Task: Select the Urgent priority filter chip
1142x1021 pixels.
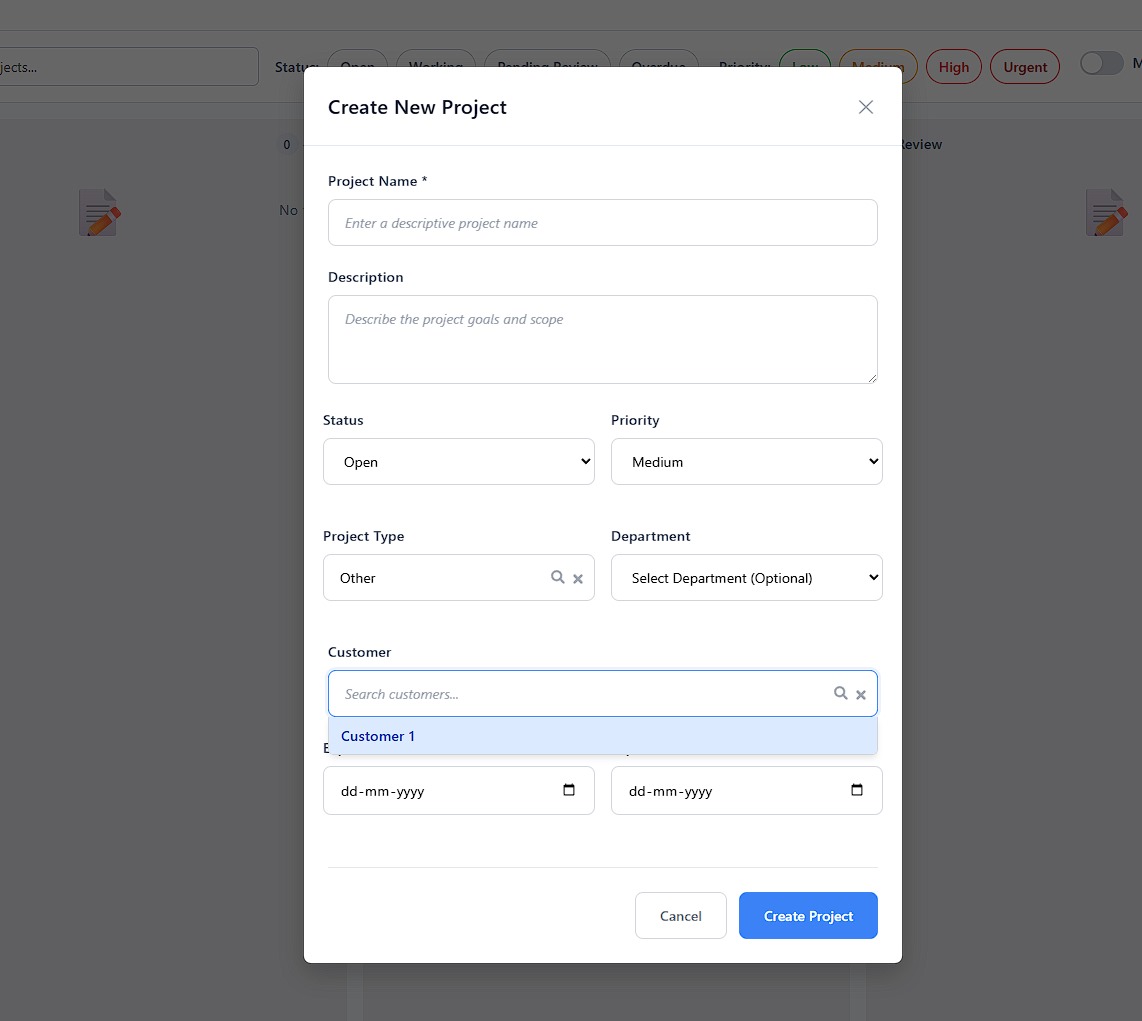Action: point(1025,67)
